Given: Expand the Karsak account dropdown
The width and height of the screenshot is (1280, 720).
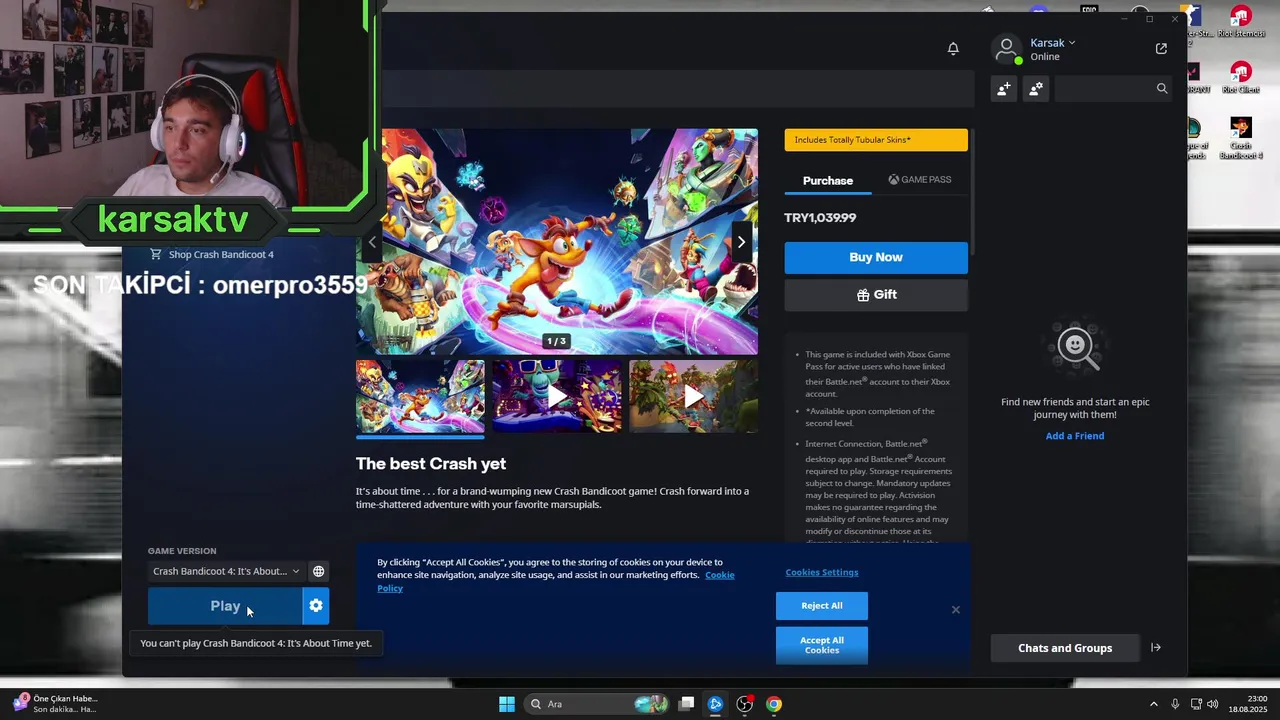Looking at the screenshot, I should point(1053,43).
